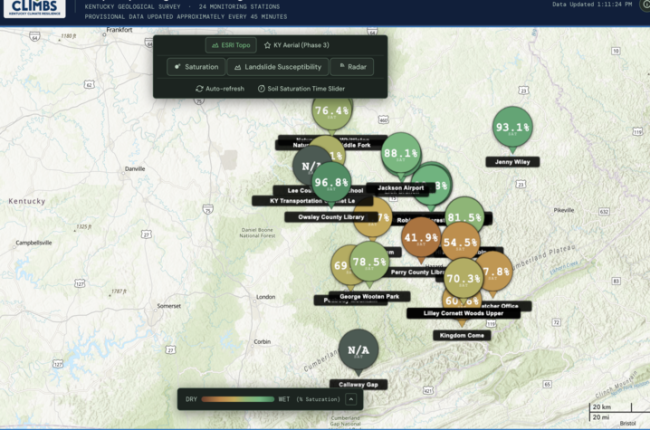The height and width of the screenshot is (430, 650).
Task: Click the 20 km map scale bar
Action: (x=610, y=407)
